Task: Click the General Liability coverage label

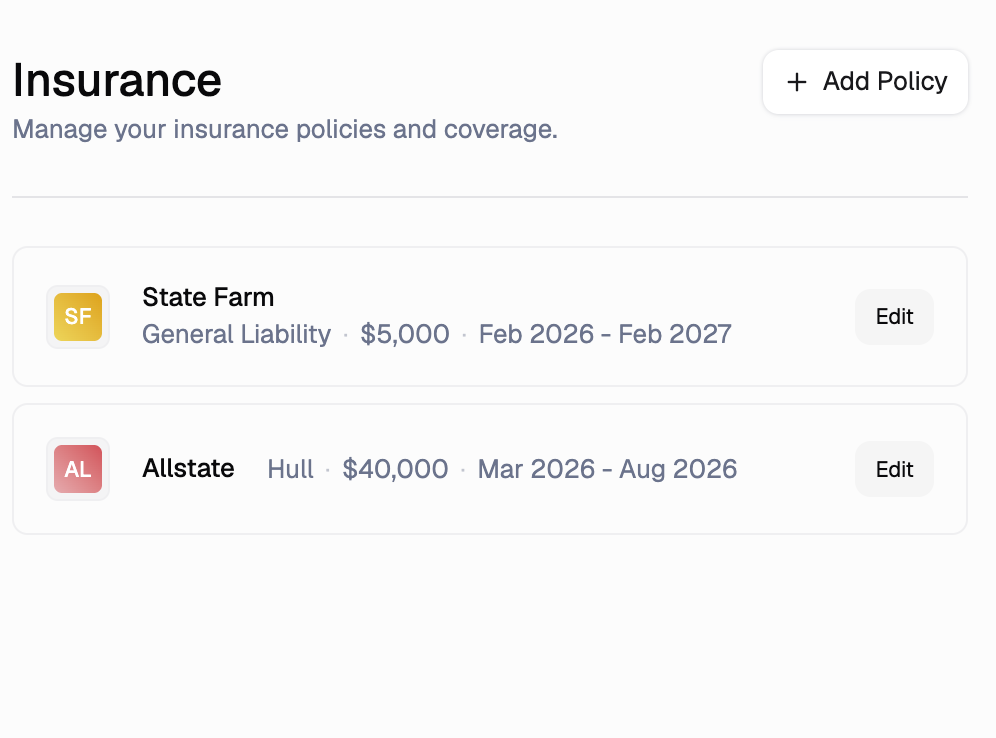Action: coord(235,335)
